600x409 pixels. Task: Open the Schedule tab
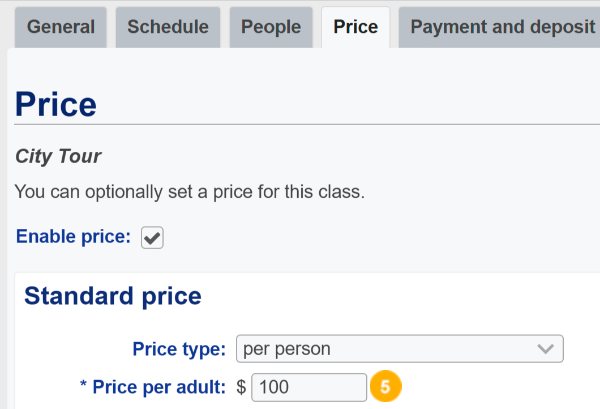point(168,27)
